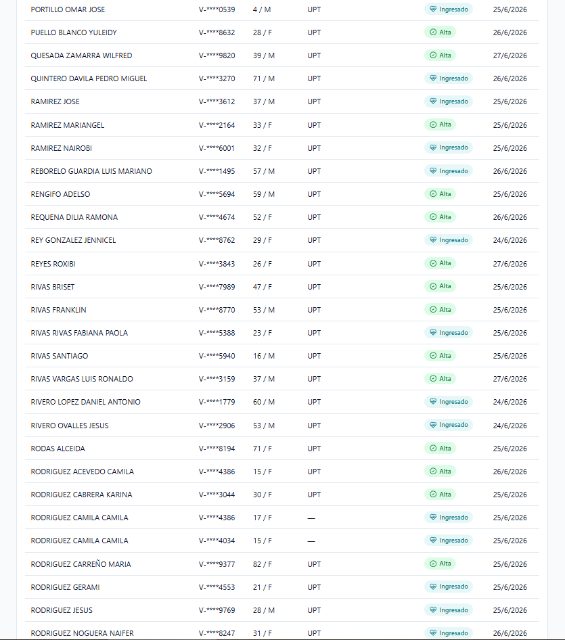Click Alta check icon in RIVAS SANTIAGO row
Screen dimensions: 565x640
pyautogui.click(x=433, y=356)
